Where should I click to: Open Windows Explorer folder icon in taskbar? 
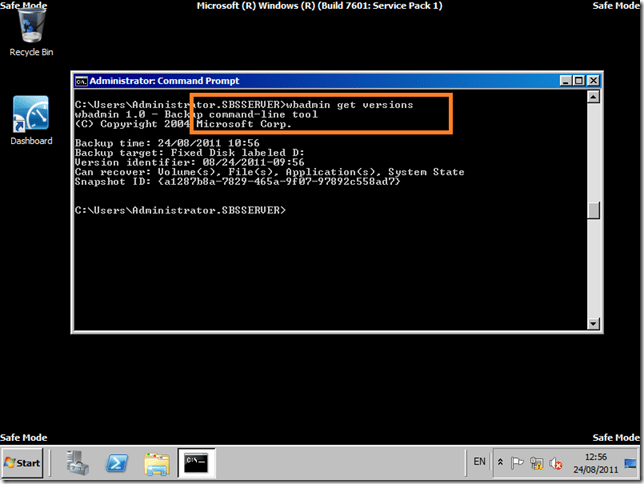(156, 463)
